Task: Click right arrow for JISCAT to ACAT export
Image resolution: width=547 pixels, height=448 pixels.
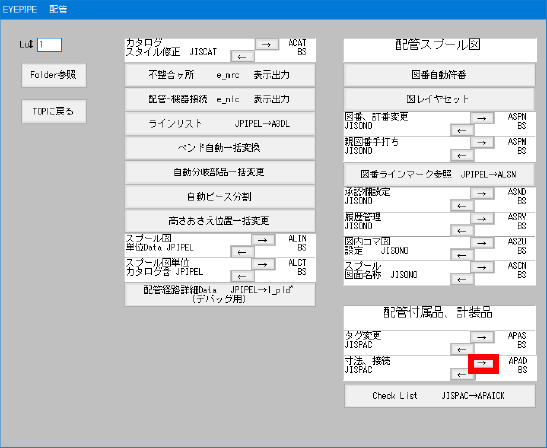Action: tap(267, 44)
